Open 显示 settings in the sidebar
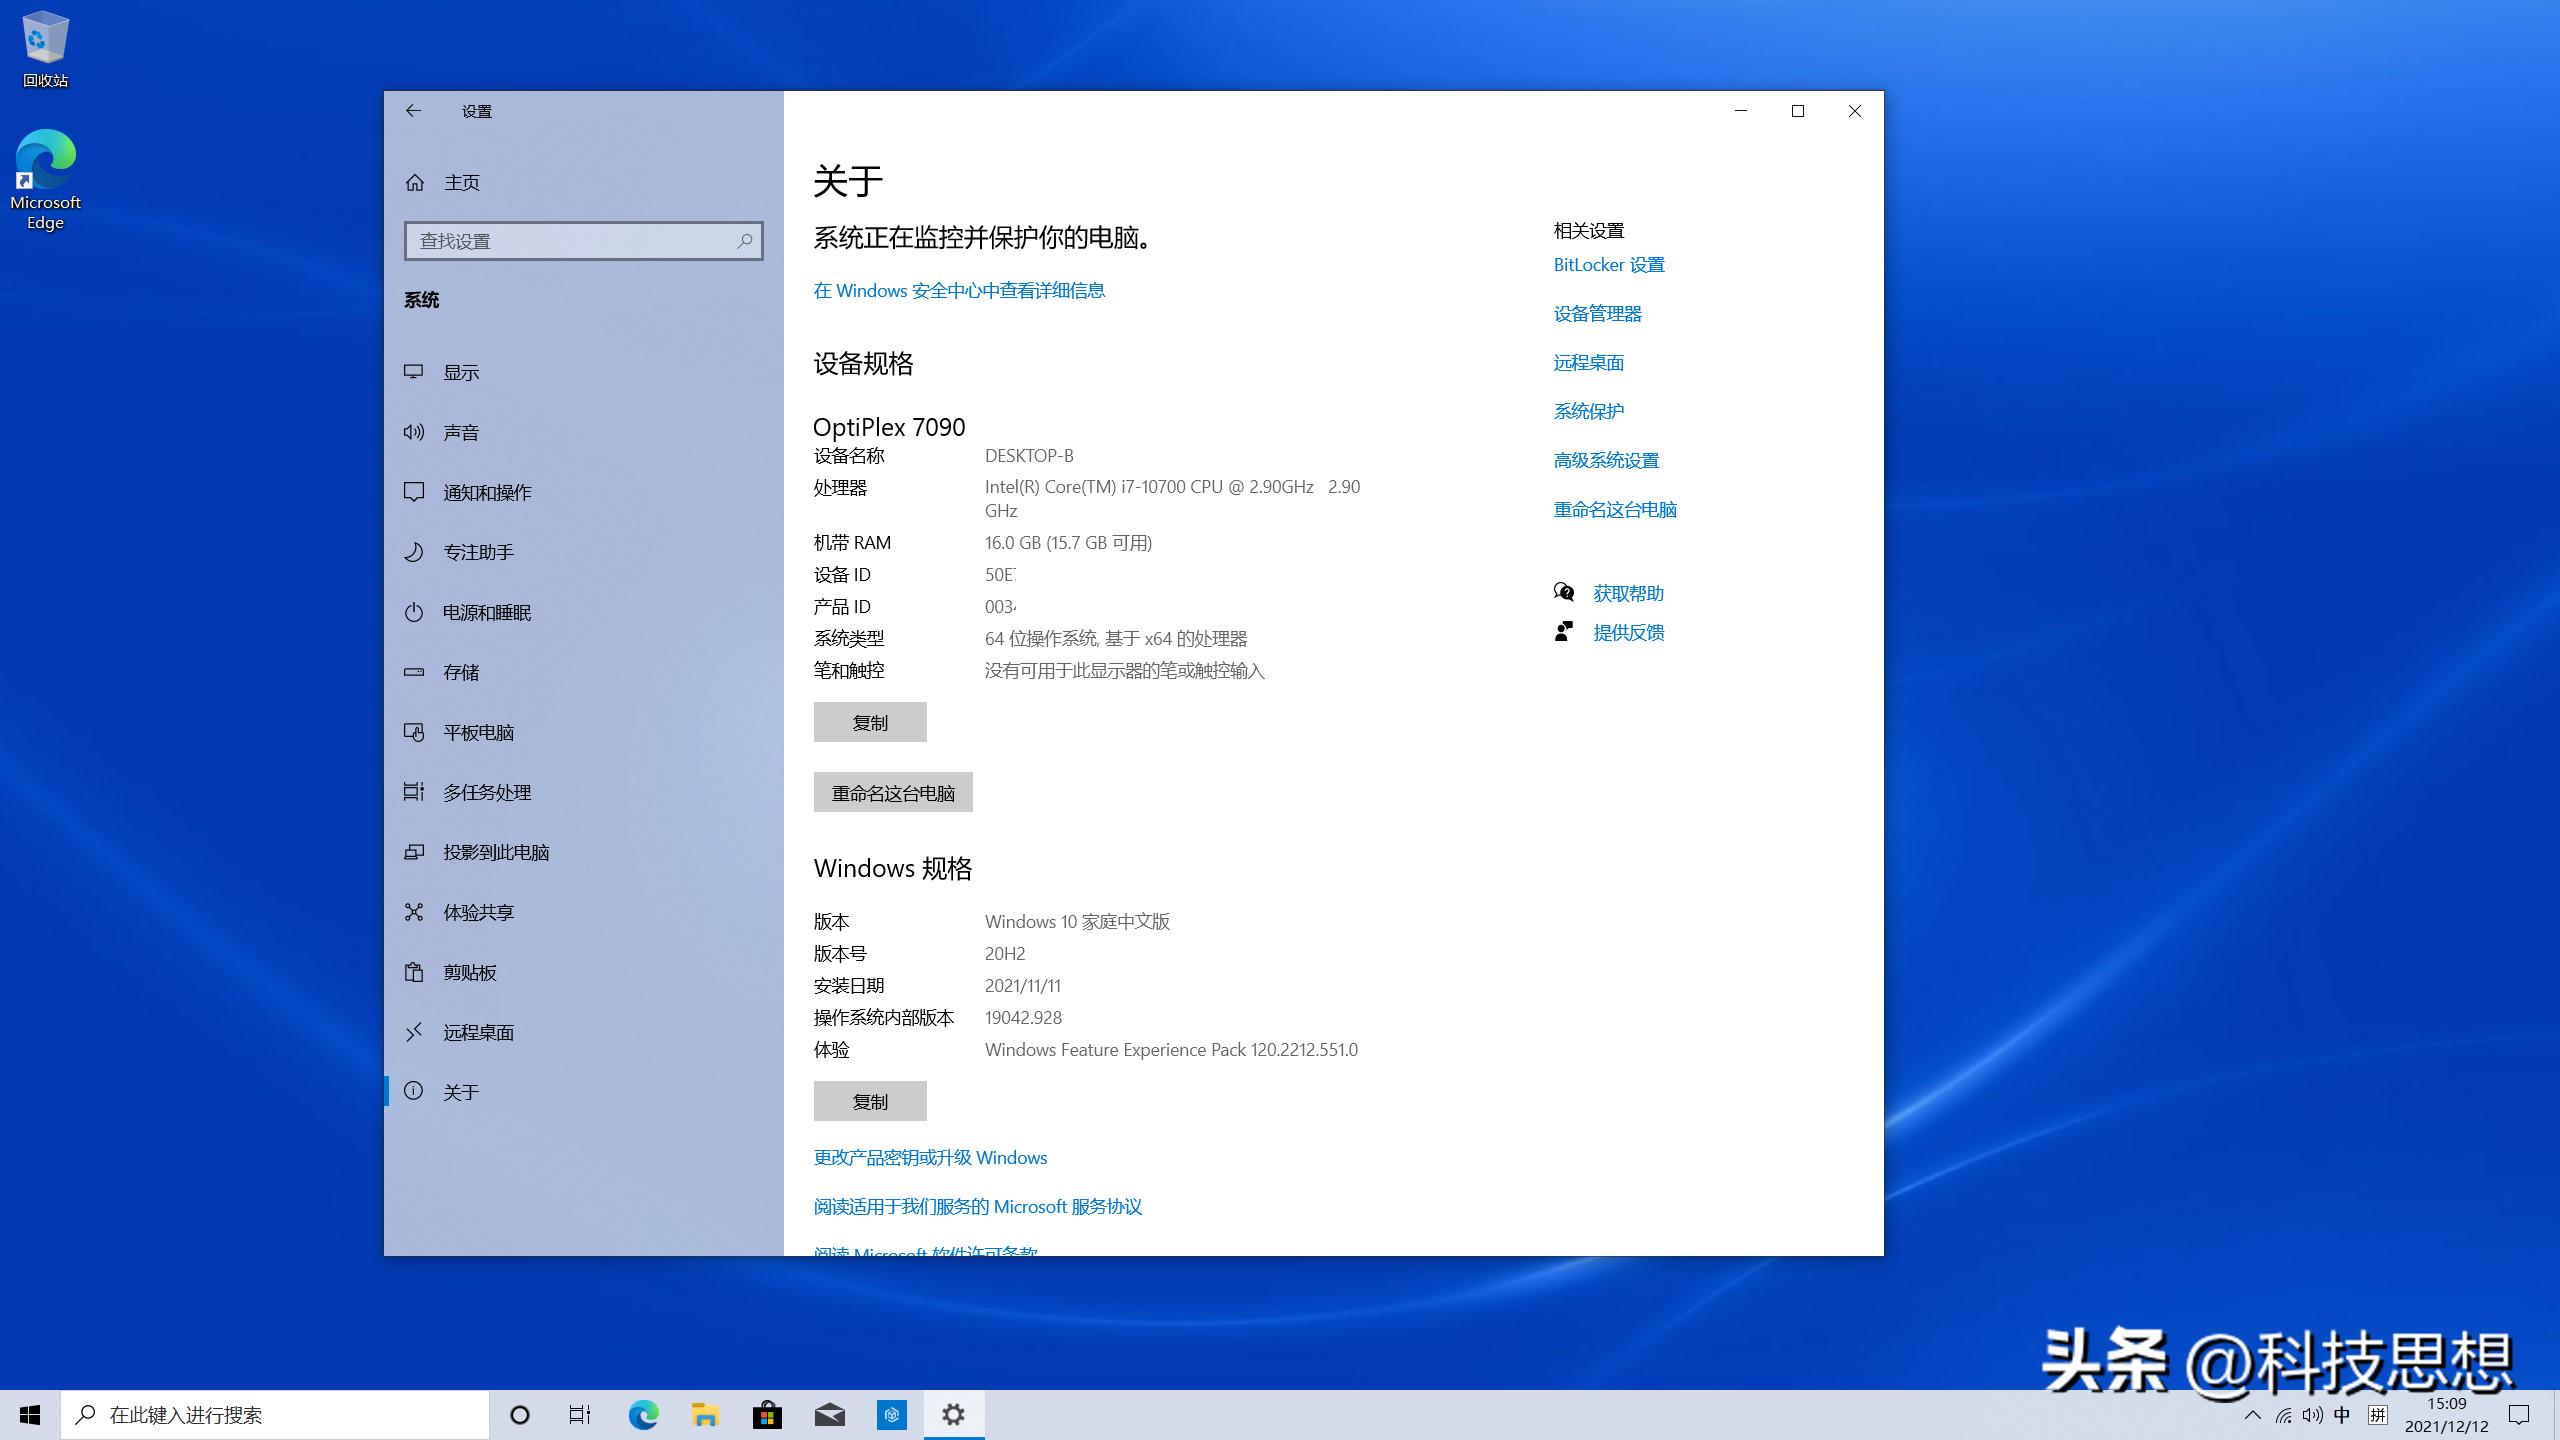The image size is (2560, 1440). tap(461, 371)
